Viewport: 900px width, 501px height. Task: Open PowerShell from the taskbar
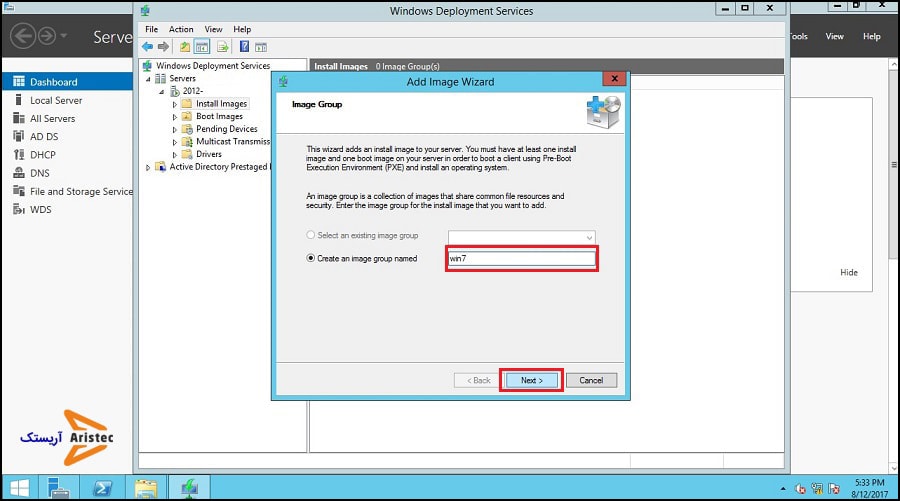(x=102, y=488)
